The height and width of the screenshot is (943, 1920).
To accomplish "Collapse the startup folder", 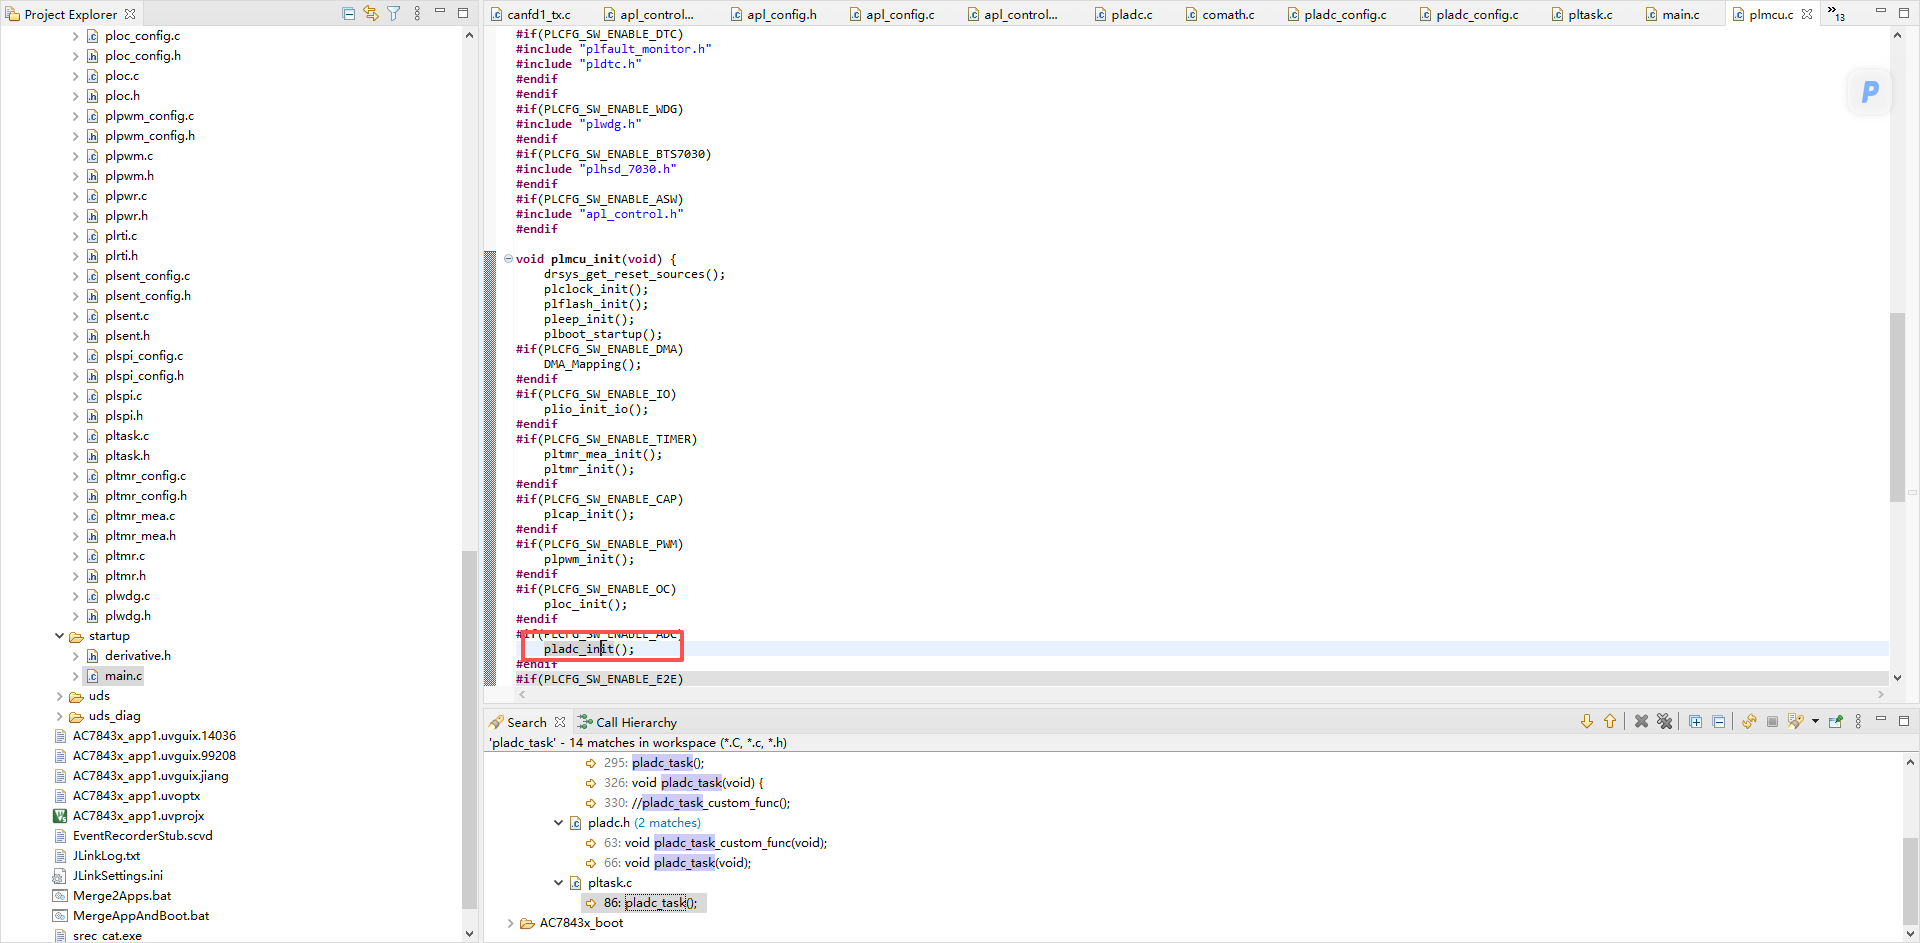I will pos(60,636).
